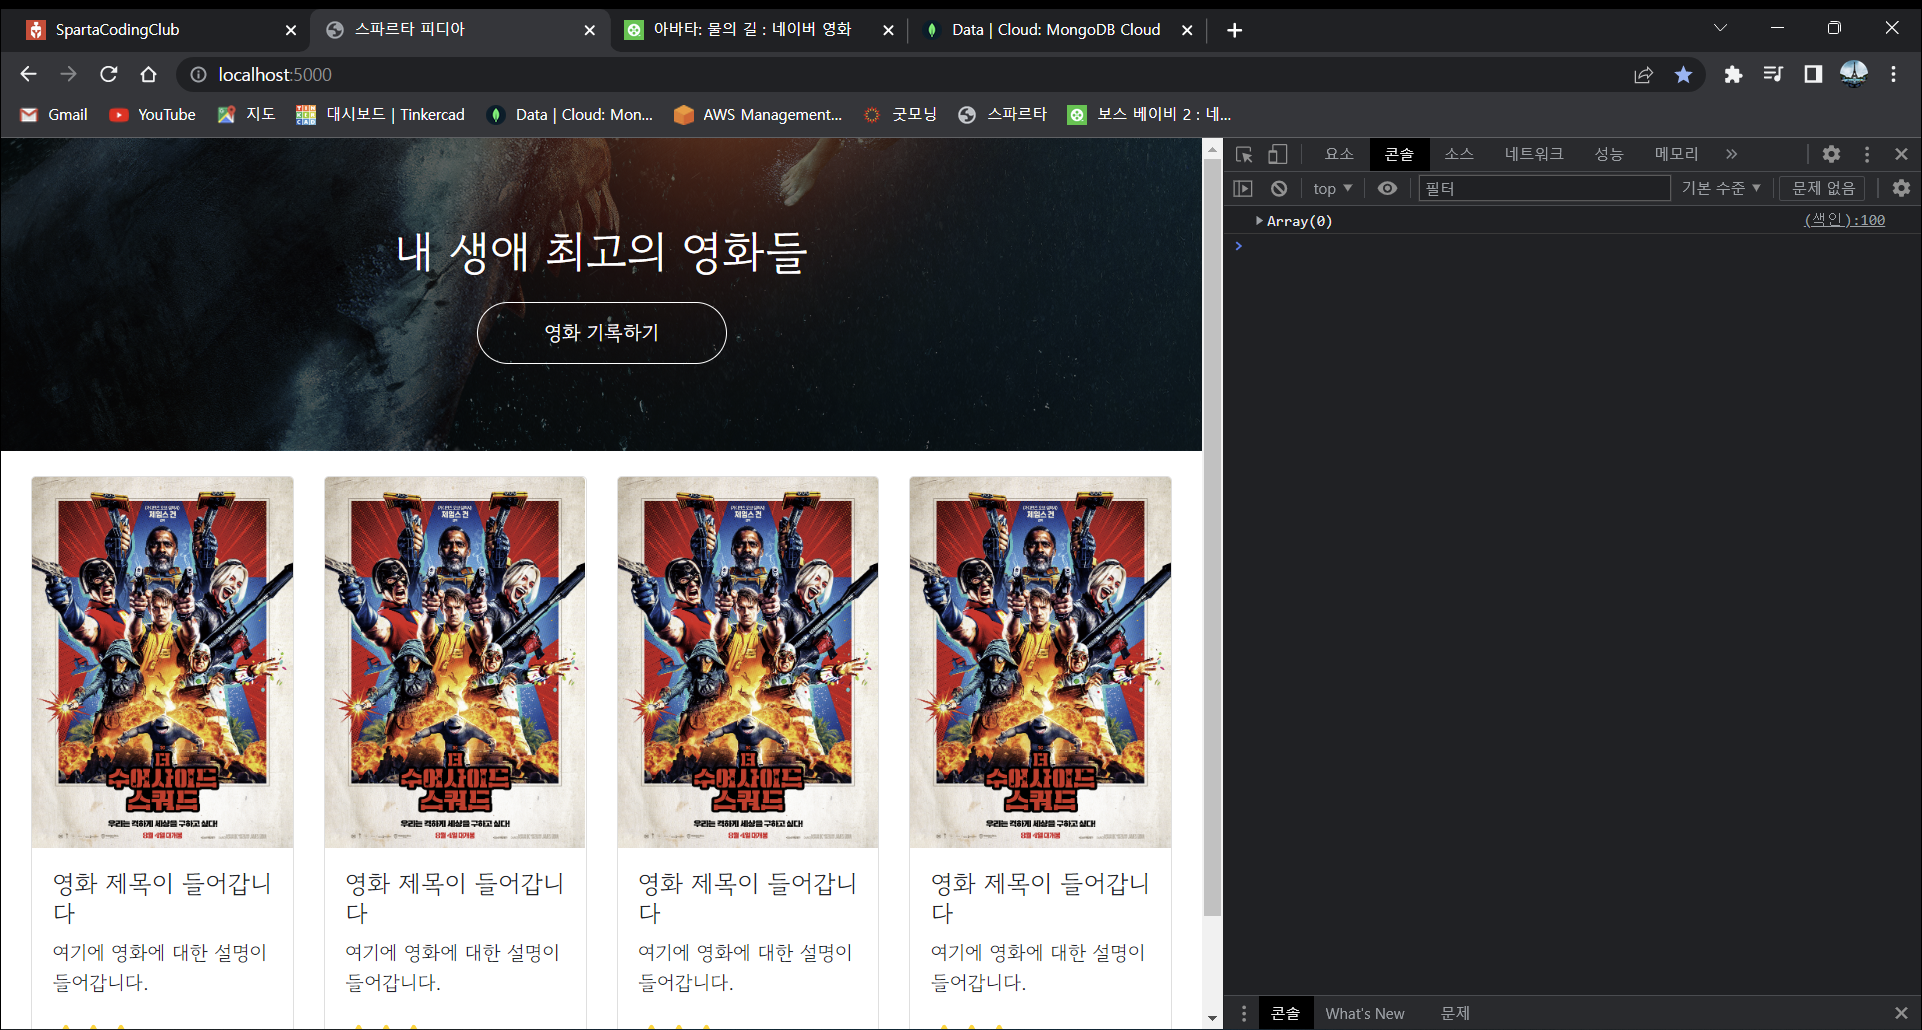Click the browser back arrow
Viewport: 1922px width, 1030px height.
28,74
